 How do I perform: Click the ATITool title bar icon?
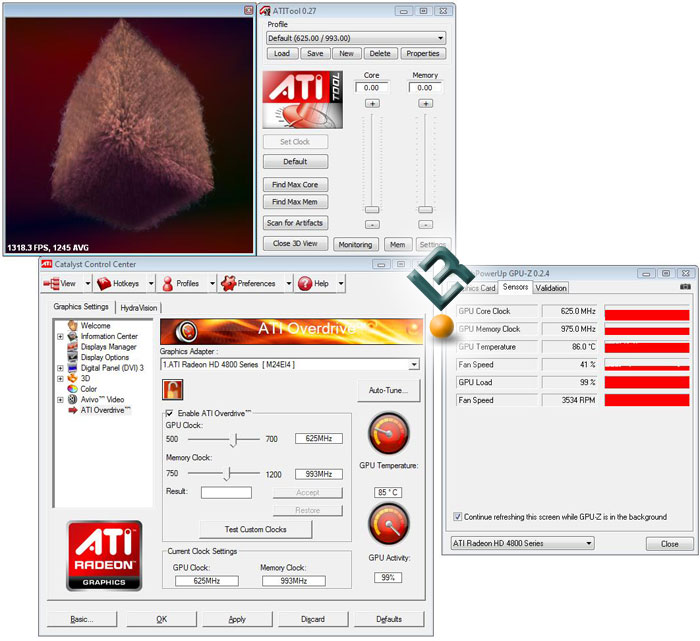tap(266, 11)
